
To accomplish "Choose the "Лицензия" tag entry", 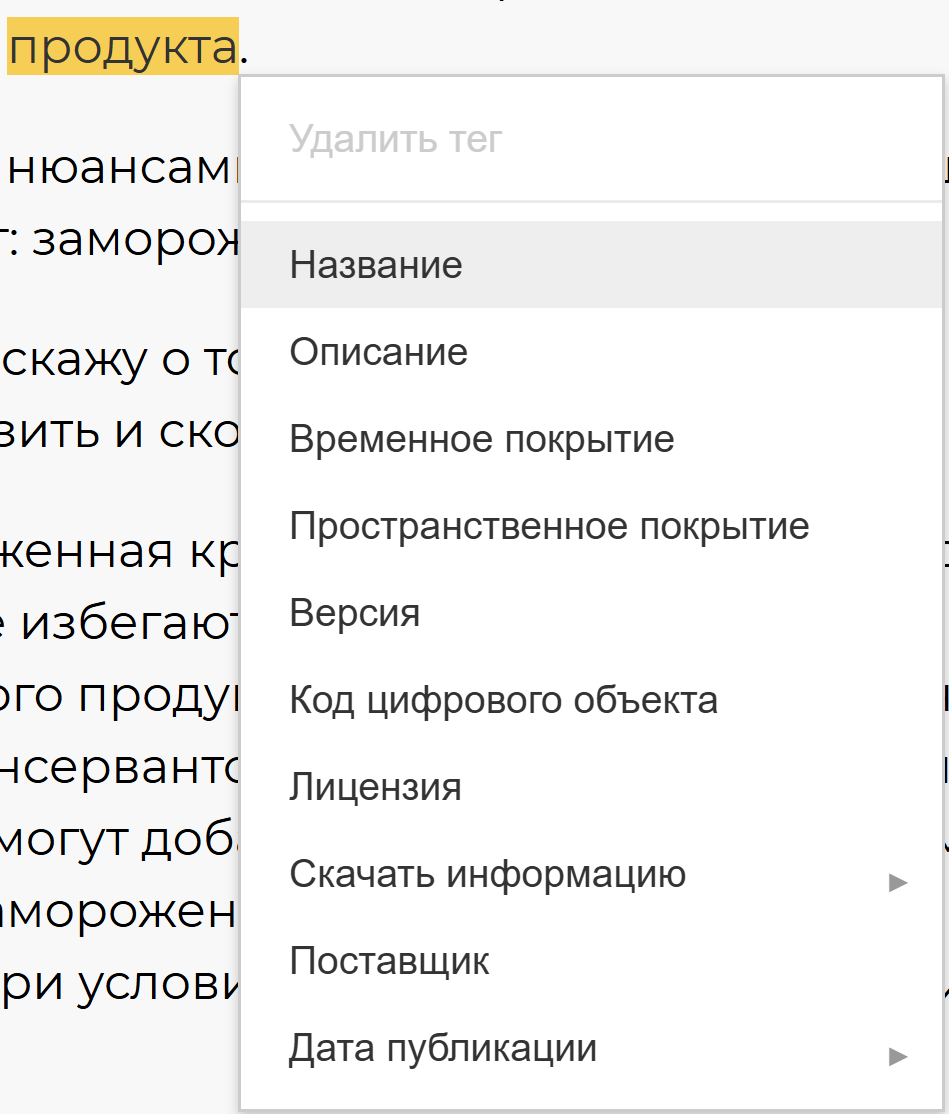I will tap(375, 787).
